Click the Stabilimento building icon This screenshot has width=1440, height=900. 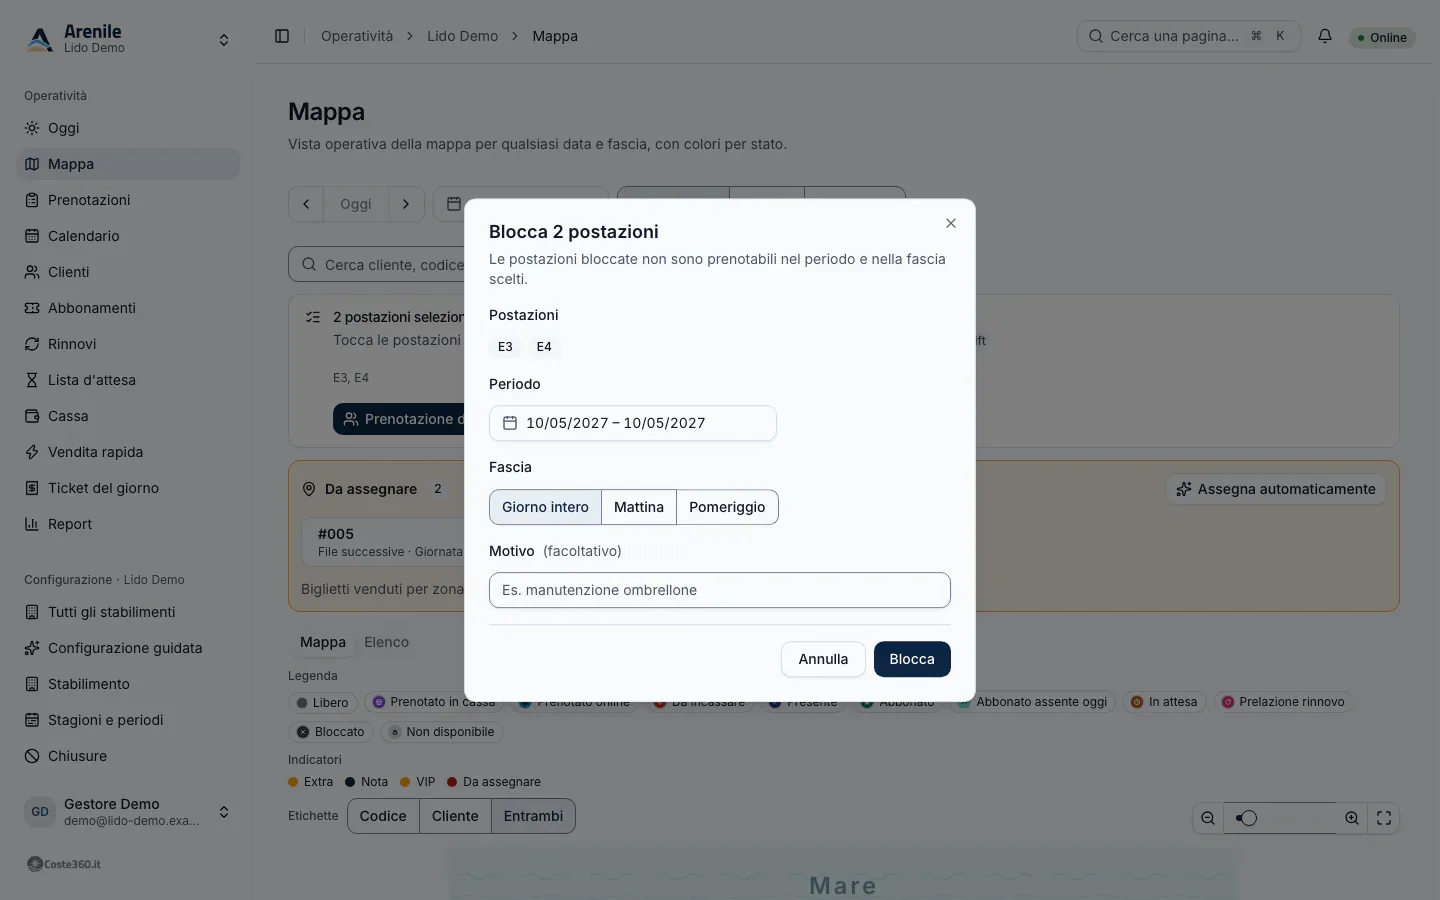point(32,684)
